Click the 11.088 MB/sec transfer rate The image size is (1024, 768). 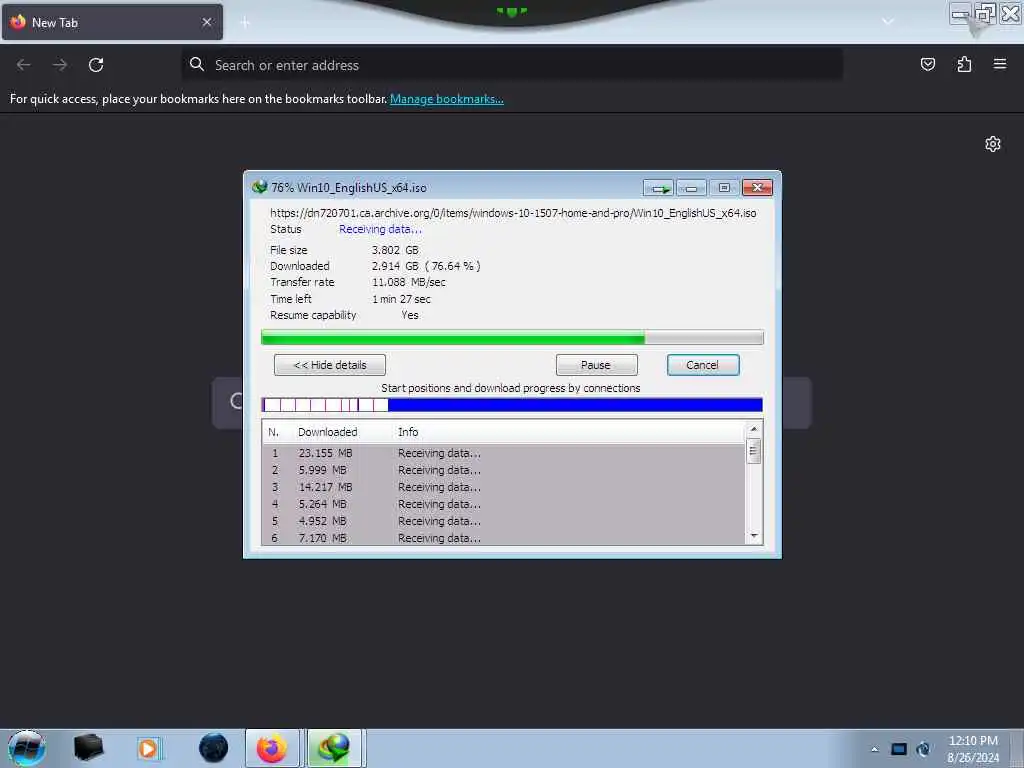click(x=409, y=282)
